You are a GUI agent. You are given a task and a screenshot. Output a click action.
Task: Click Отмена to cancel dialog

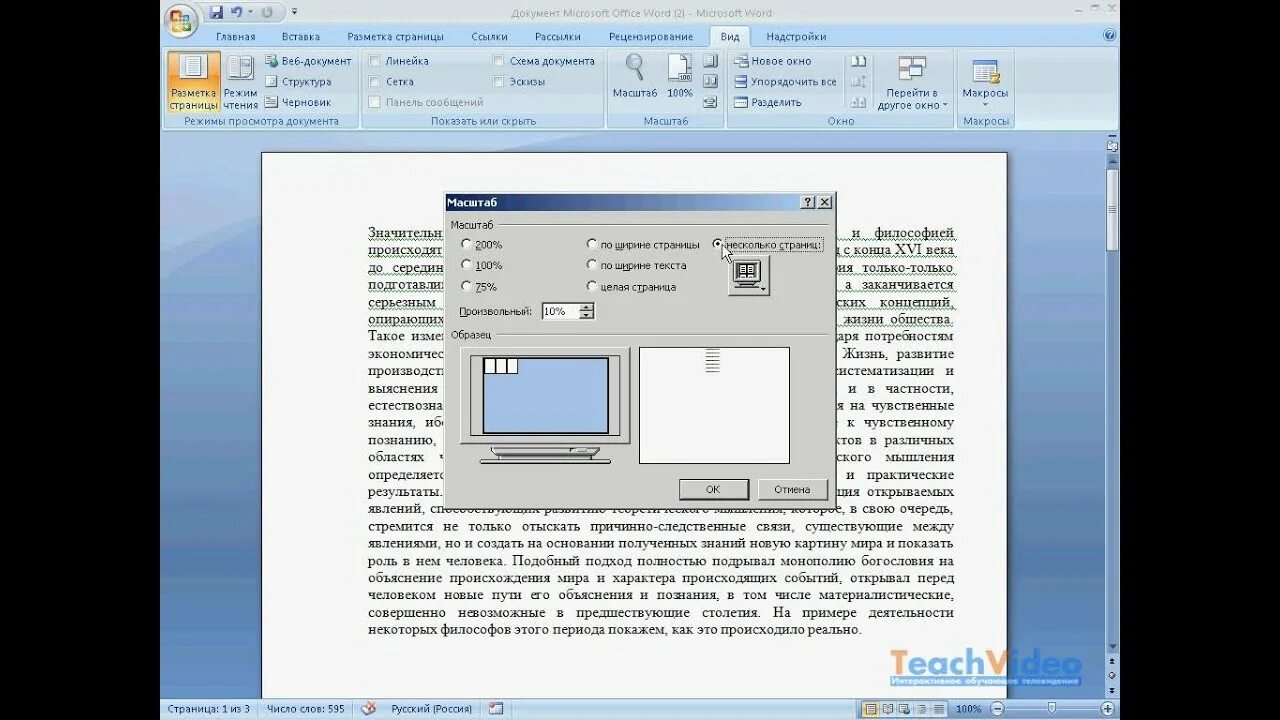792,489
